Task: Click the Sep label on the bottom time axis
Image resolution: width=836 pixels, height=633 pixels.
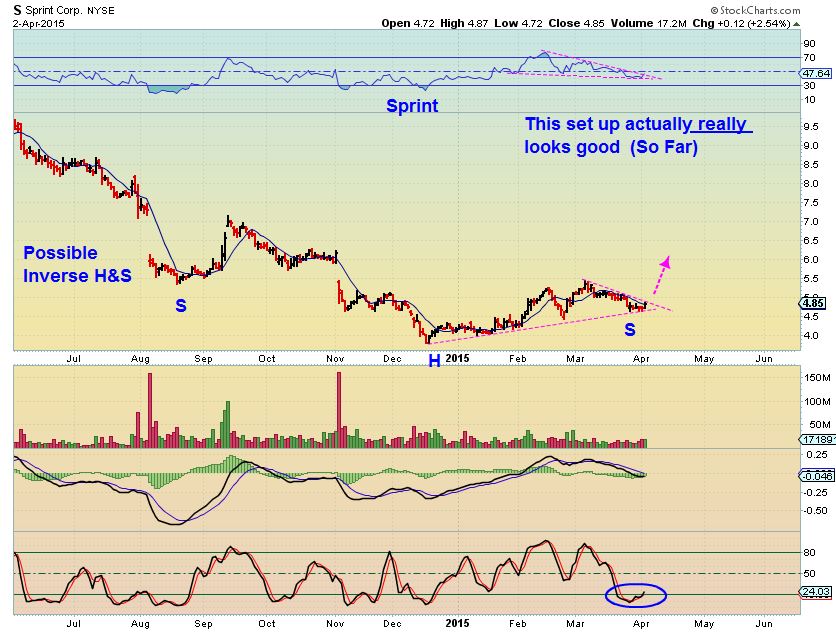Action: 203,624
